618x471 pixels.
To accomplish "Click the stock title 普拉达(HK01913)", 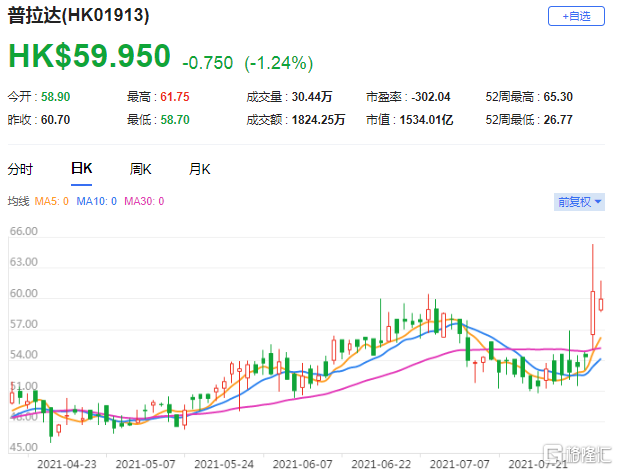I will coord(78,16).
